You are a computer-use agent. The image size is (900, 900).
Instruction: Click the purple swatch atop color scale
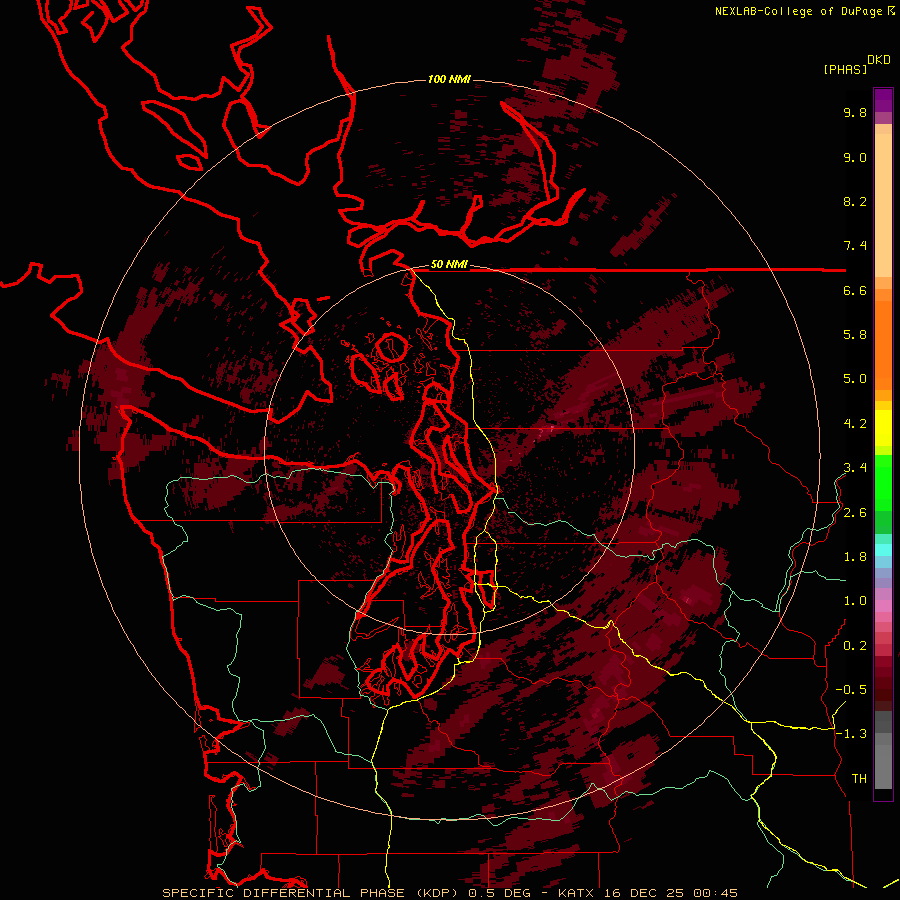(883, 100)
